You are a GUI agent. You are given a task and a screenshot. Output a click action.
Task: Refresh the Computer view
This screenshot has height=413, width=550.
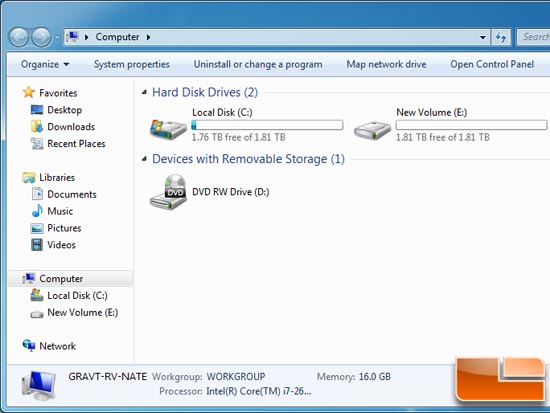tap(501, 37)
